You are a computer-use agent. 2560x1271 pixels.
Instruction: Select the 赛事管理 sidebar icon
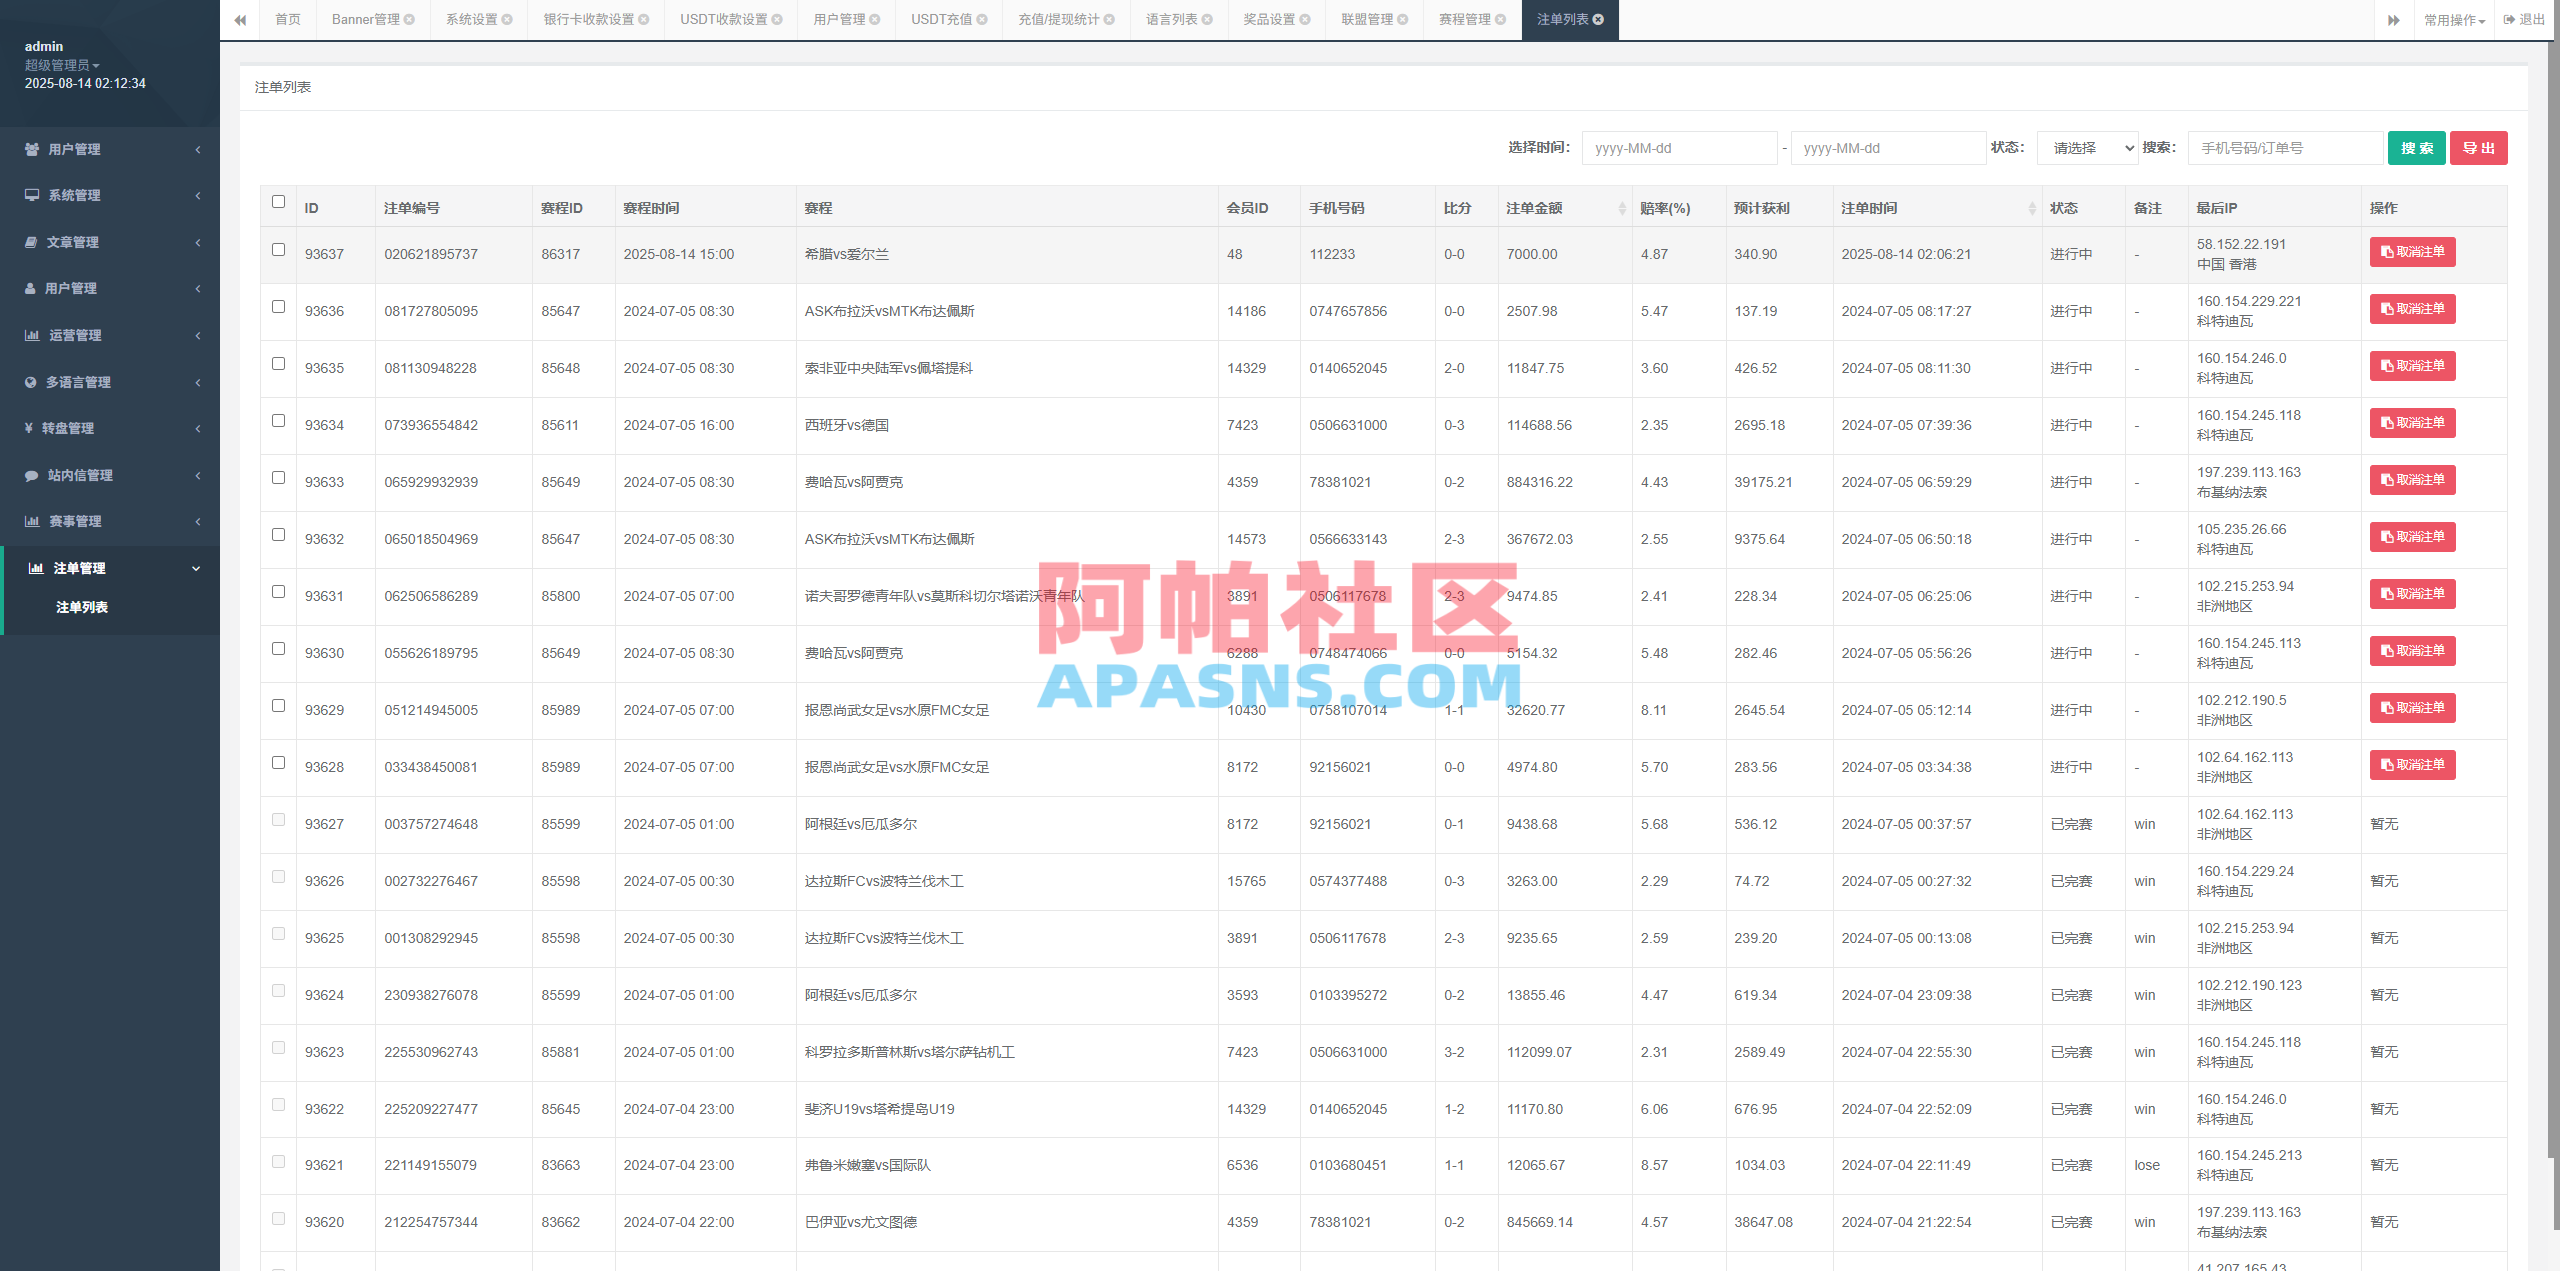pyautogui.click(x=32, y=521)
